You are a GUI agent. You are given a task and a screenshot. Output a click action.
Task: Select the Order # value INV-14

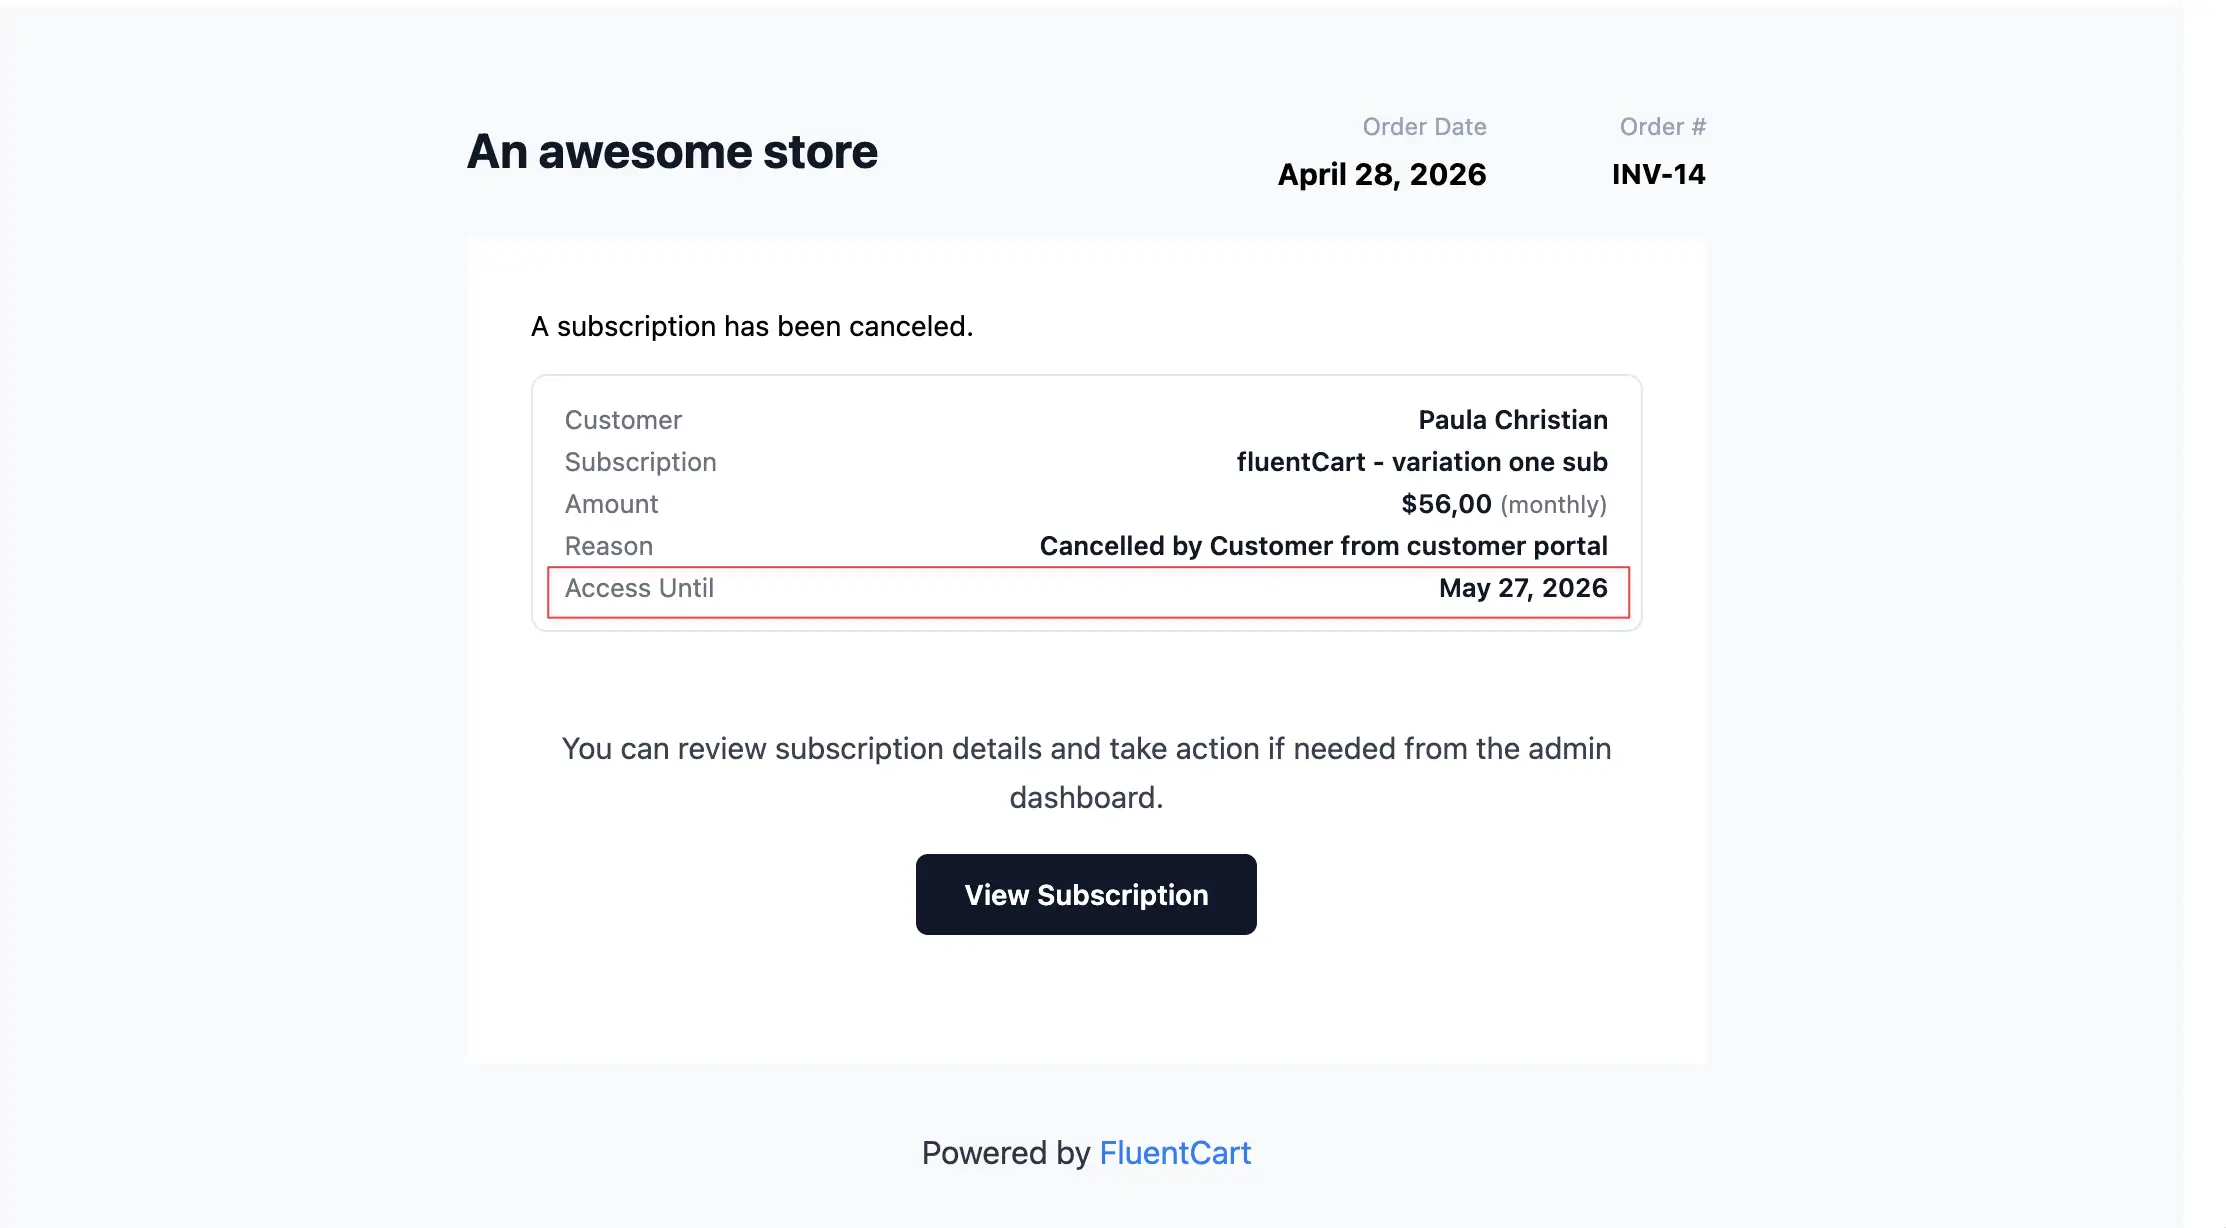(1658, 174)
